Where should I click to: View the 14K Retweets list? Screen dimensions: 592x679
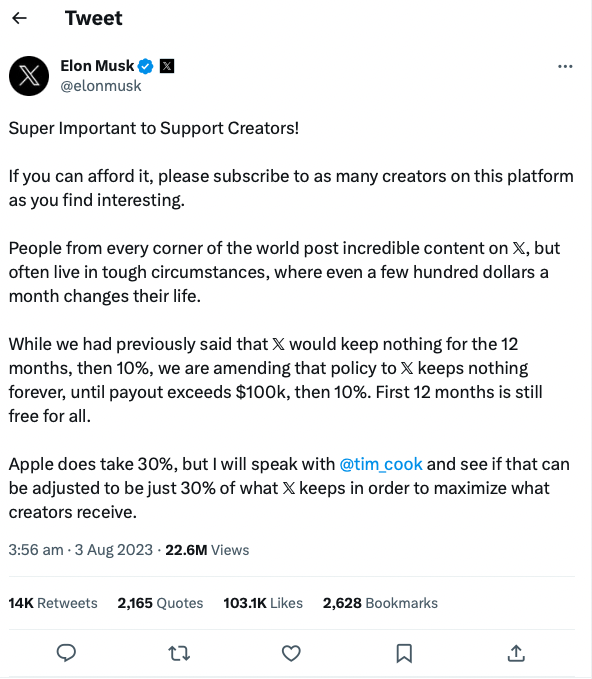pos(53,603)
